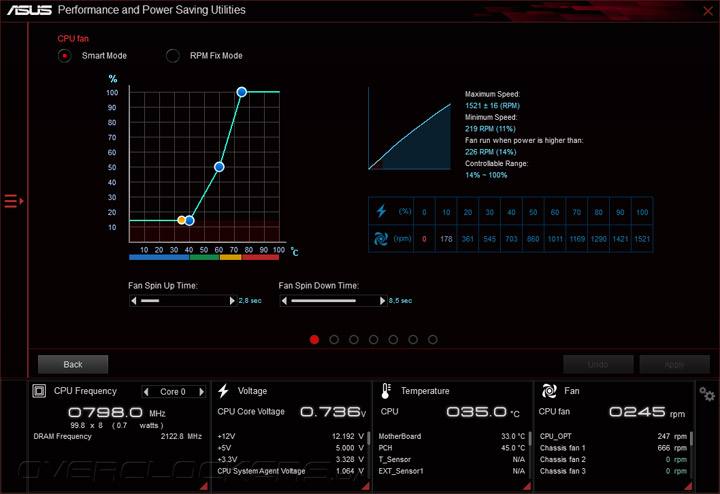The image size is (720, 494).
Task: Click the CPU_OPT fan row
Action: [613, 436]
